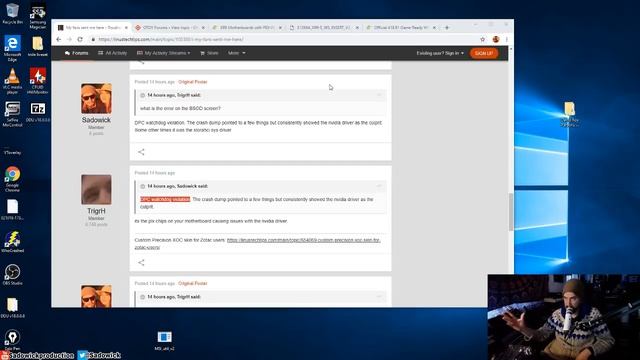Launch OBS Studio from the desktop
Image resolution: width=640 pixels, height=360 pixels.
click(x=12, y=274)
